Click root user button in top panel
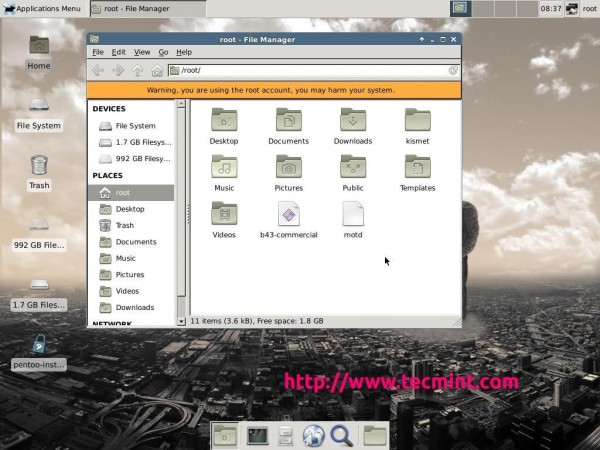 click(x=589, y=8)
